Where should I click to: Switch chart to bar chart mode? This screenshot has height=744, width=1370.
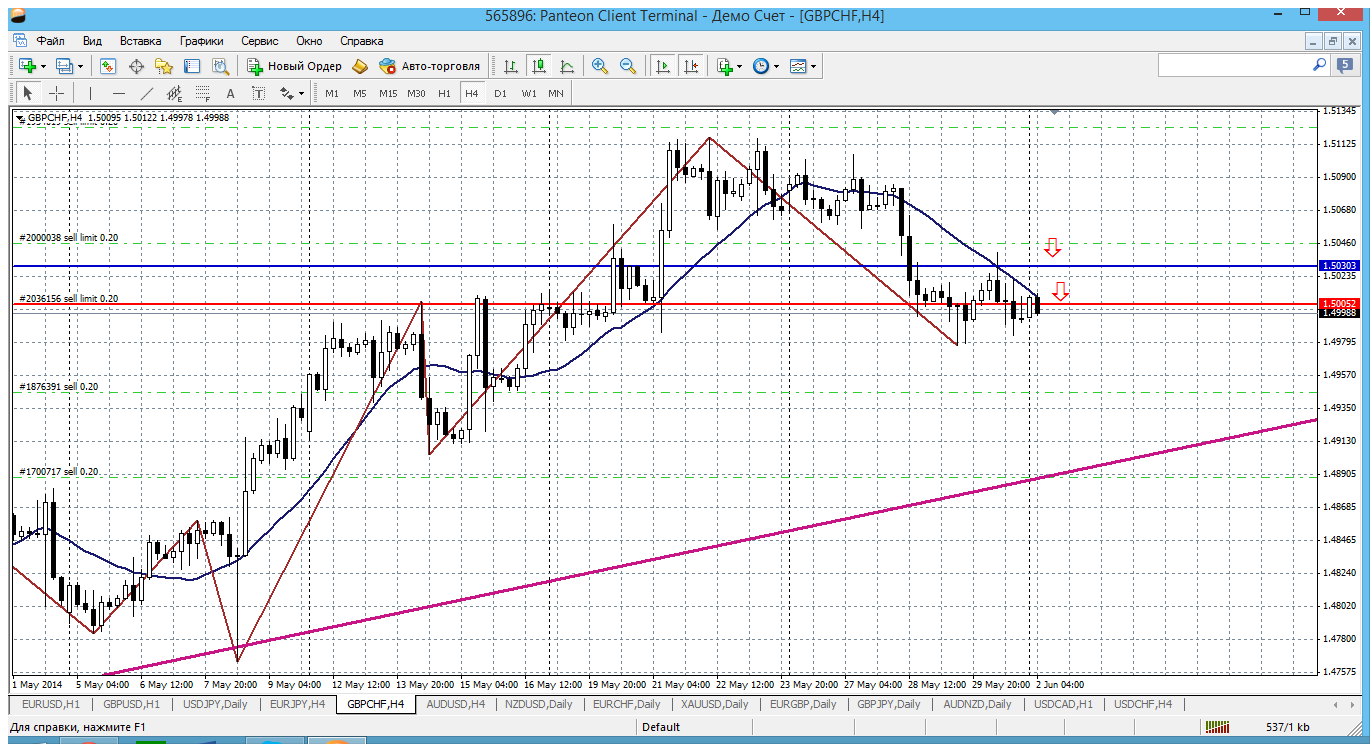click(x=511, y=66)
